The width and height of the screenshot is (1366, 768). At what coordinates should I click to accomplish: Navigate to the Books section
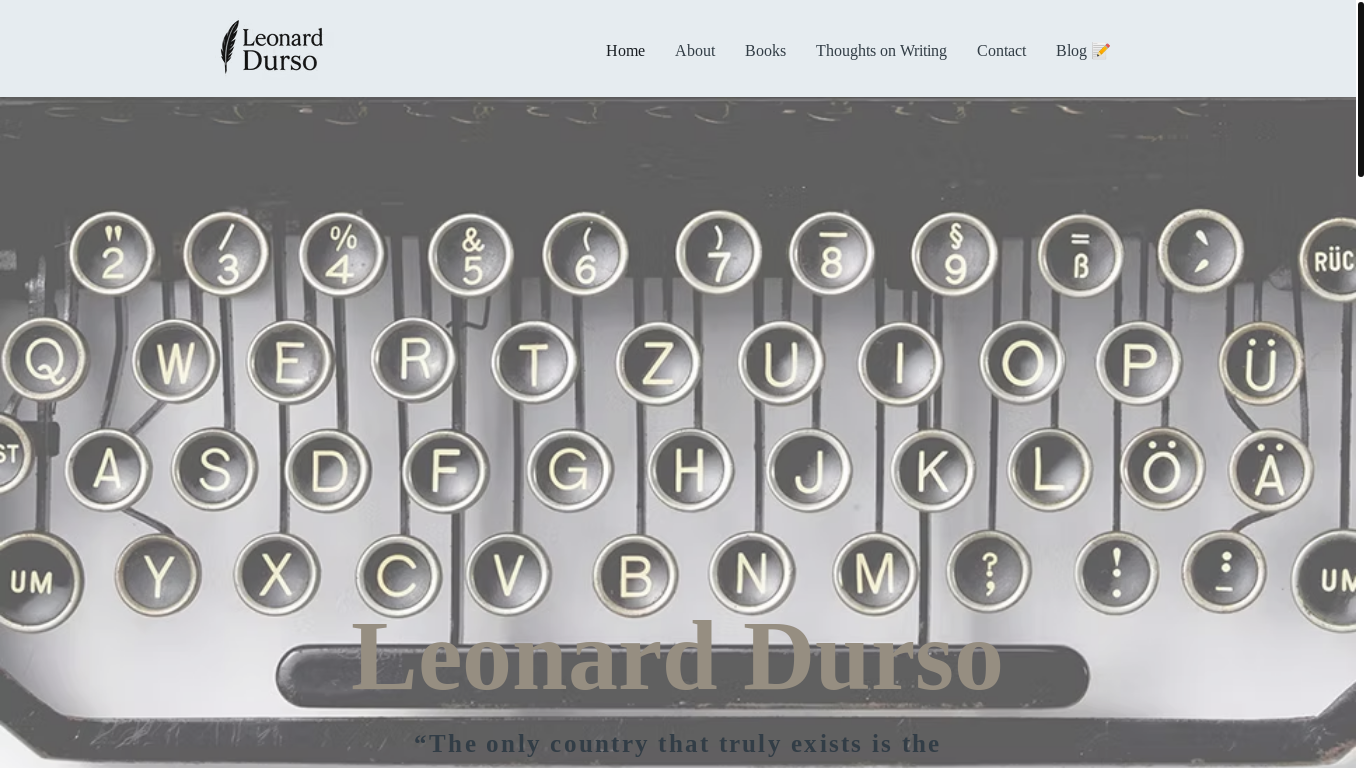765,51
